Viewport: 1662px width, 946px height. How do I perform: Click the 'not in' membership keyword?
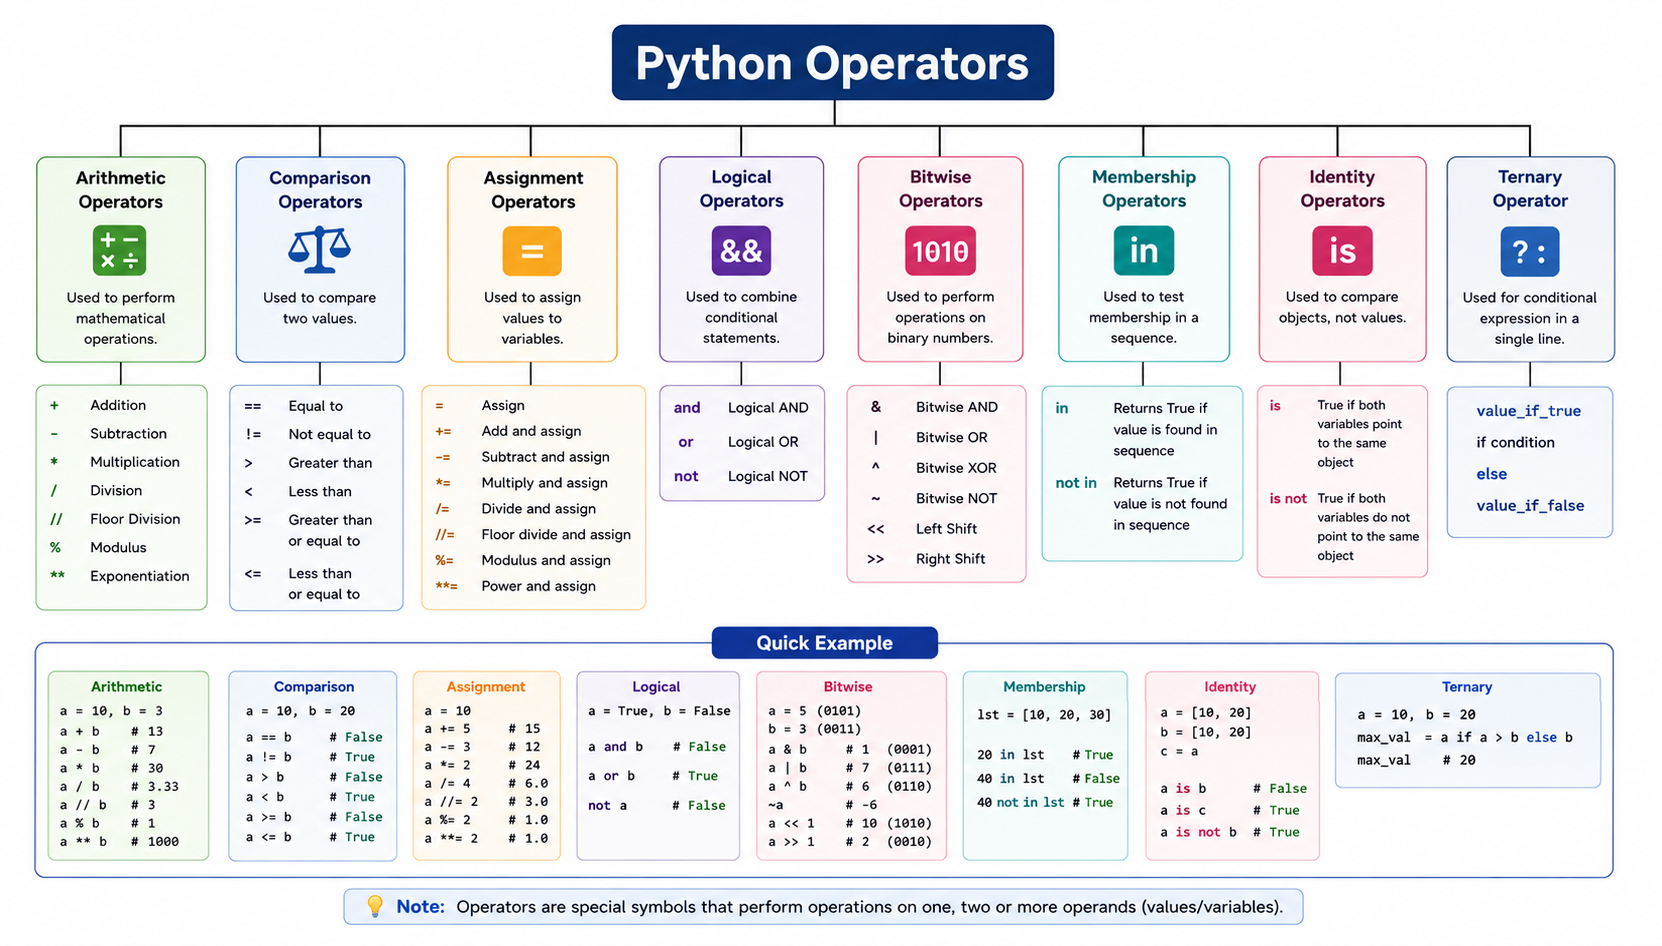click(1076, 483)
